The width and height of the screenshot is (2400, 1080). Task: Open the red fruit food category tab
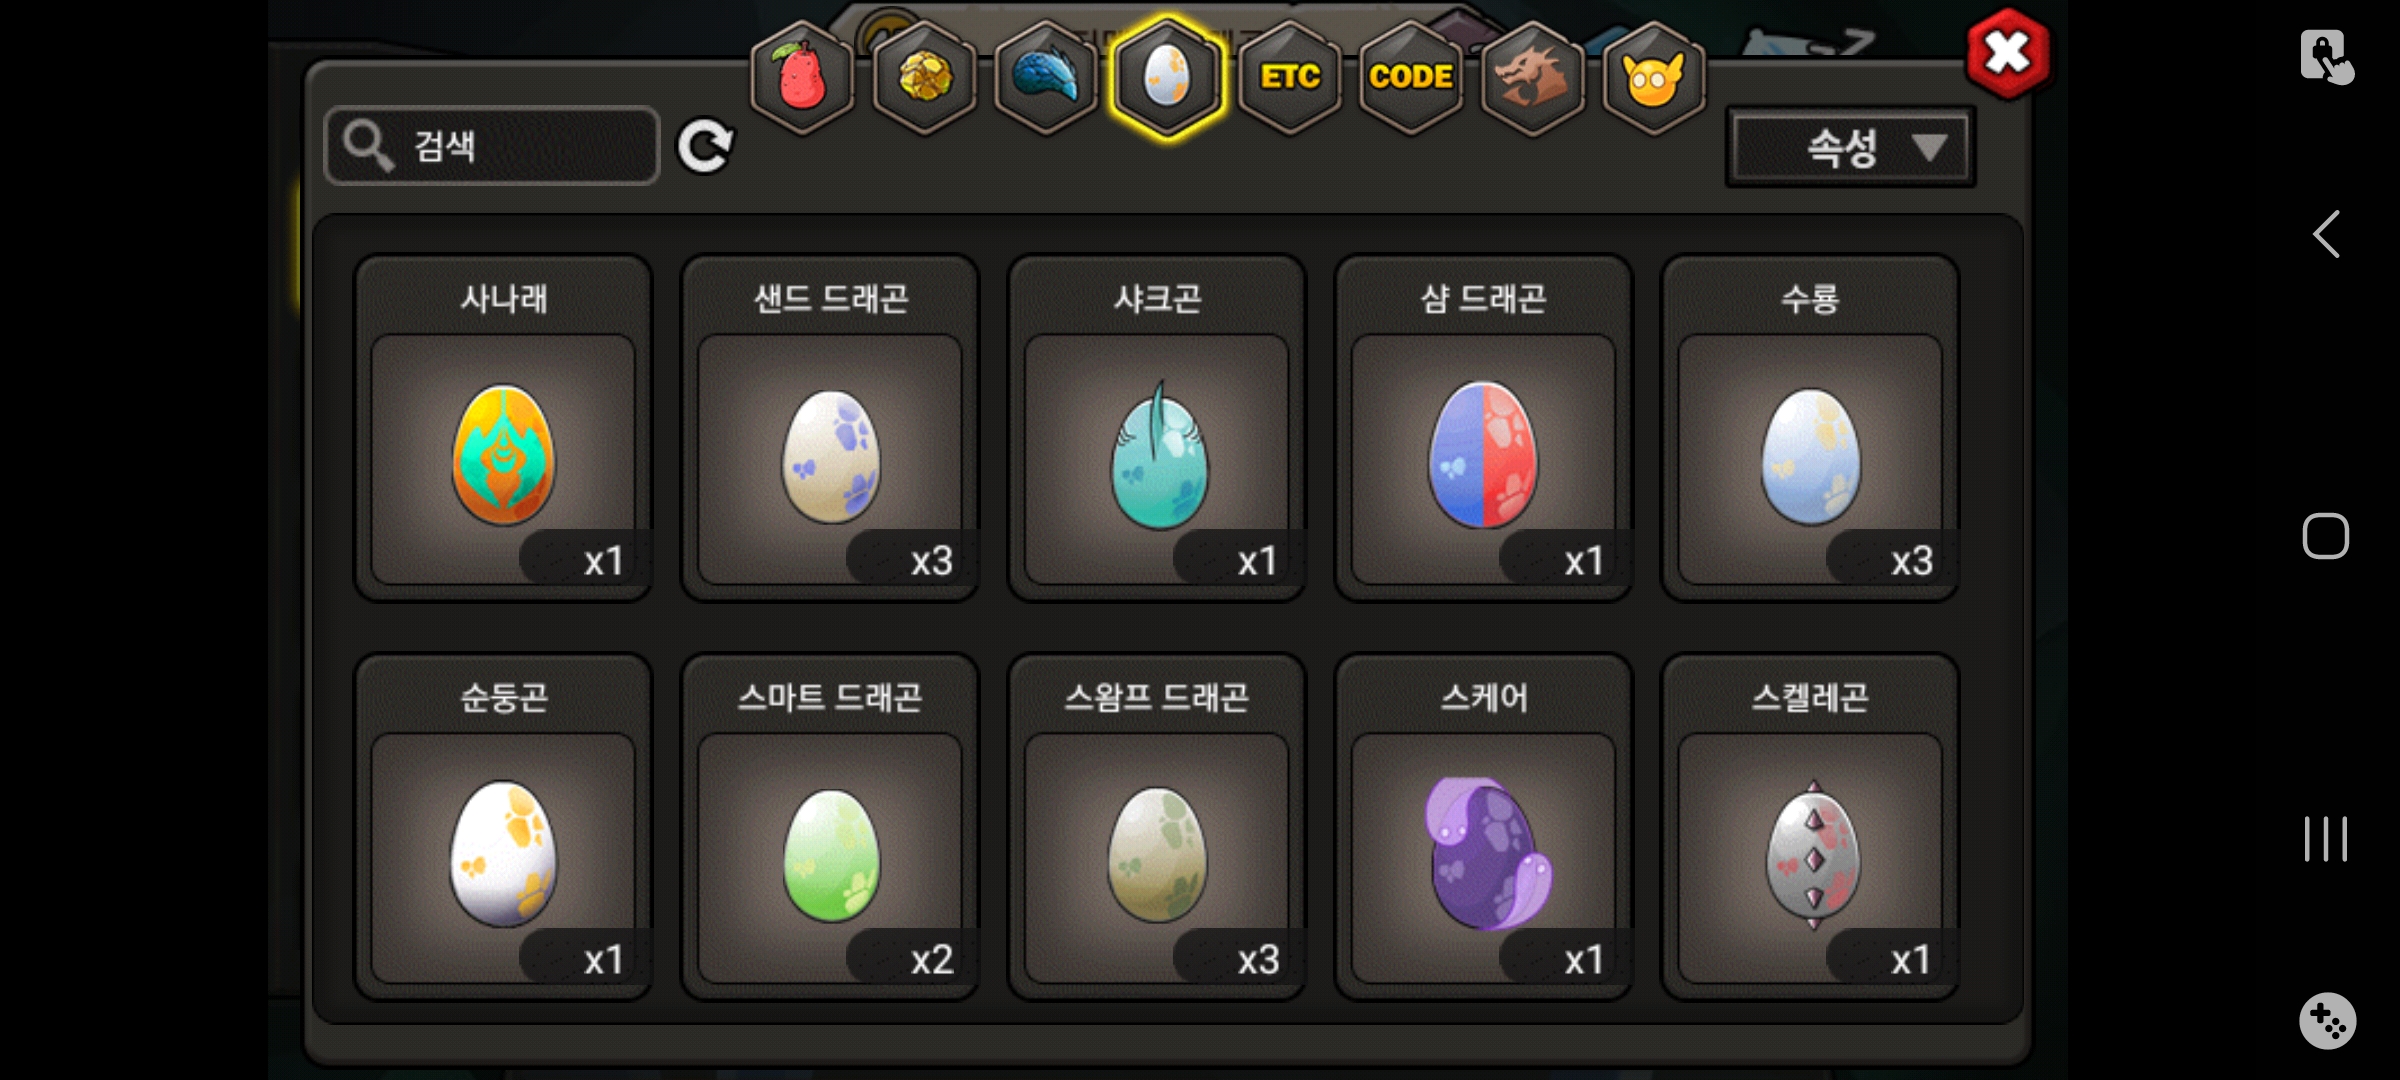click(x=802, y=78)
